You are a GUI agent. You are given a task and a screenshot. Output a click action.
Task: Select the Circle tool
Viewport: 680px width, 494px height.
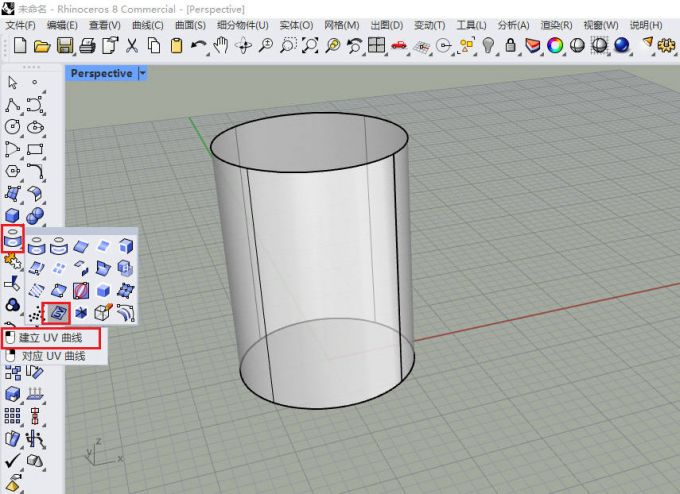click(12, 127)
